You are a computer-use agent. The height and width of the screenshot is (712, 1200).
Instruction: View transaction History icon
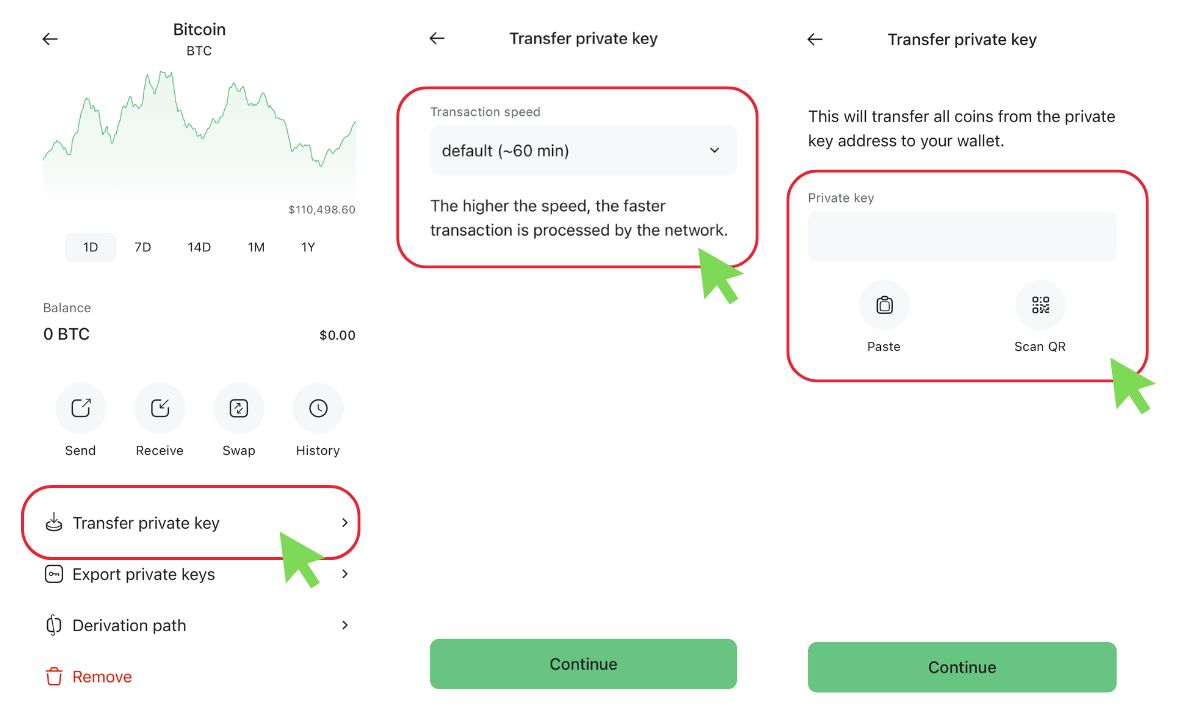(317, 408)
